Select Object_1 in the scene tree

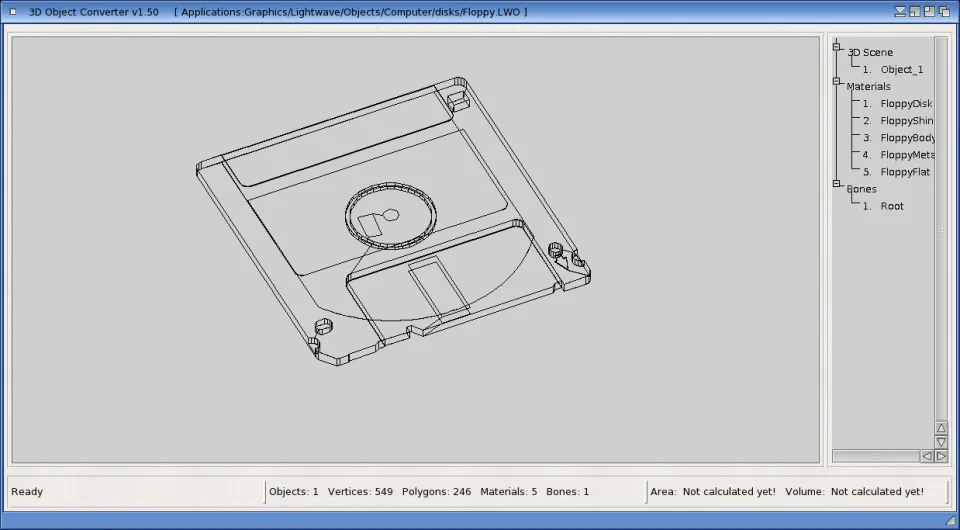click(x=901, y=70)
